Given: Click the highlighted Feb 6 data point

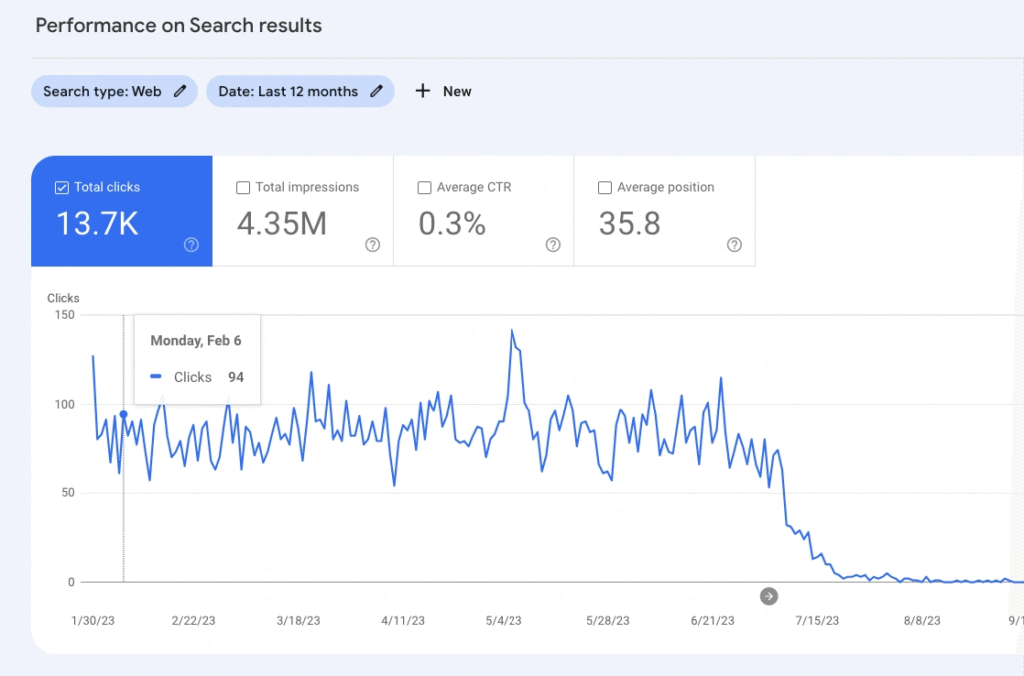Looking at the screenshot, I should [123, 414].
